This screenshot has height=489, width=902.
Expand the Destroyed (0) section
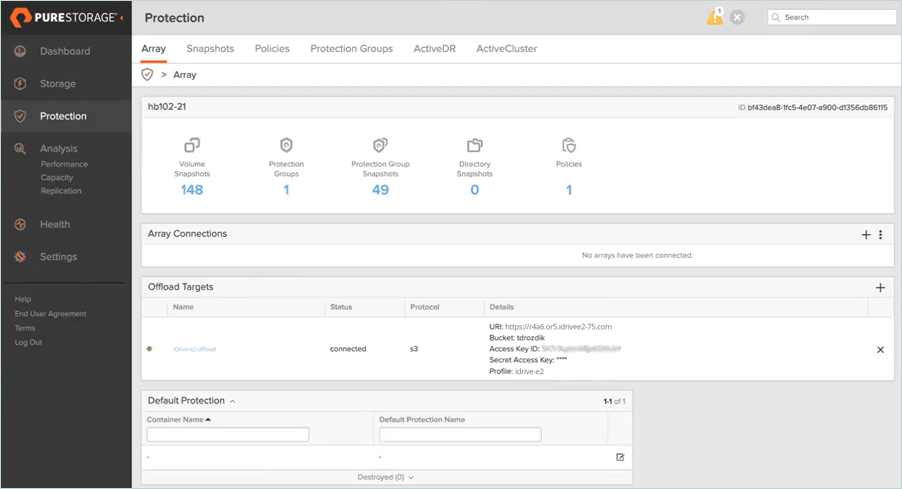click(x=386, y=477)
